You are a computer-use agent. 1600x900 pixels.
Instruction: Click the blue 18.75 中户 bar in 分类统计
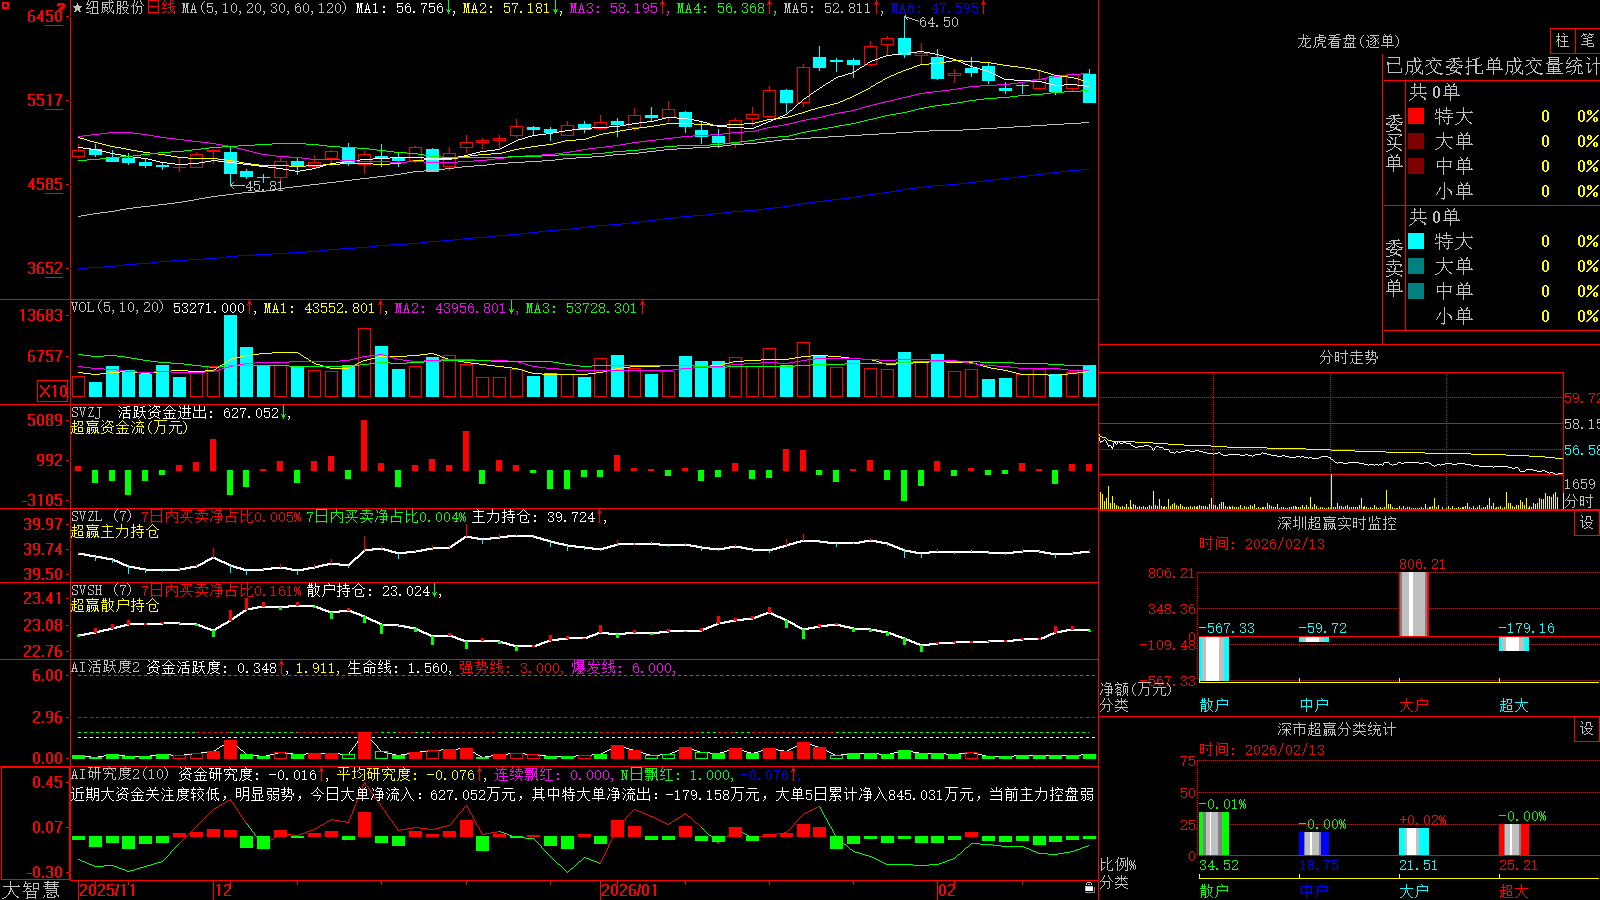pos(1314,844)
